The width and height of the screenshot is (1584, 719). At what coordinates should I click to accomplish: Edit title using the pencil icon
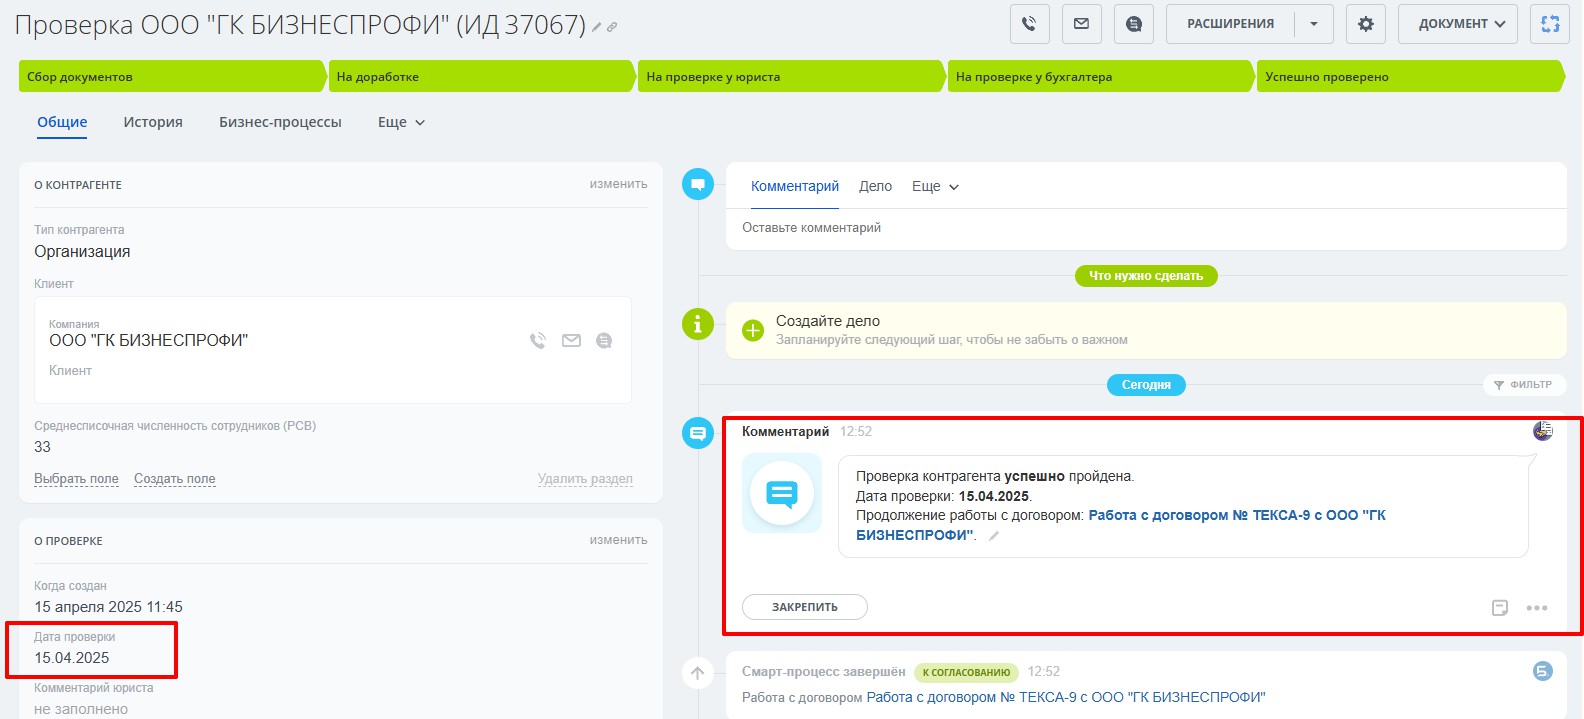(597, 27)
